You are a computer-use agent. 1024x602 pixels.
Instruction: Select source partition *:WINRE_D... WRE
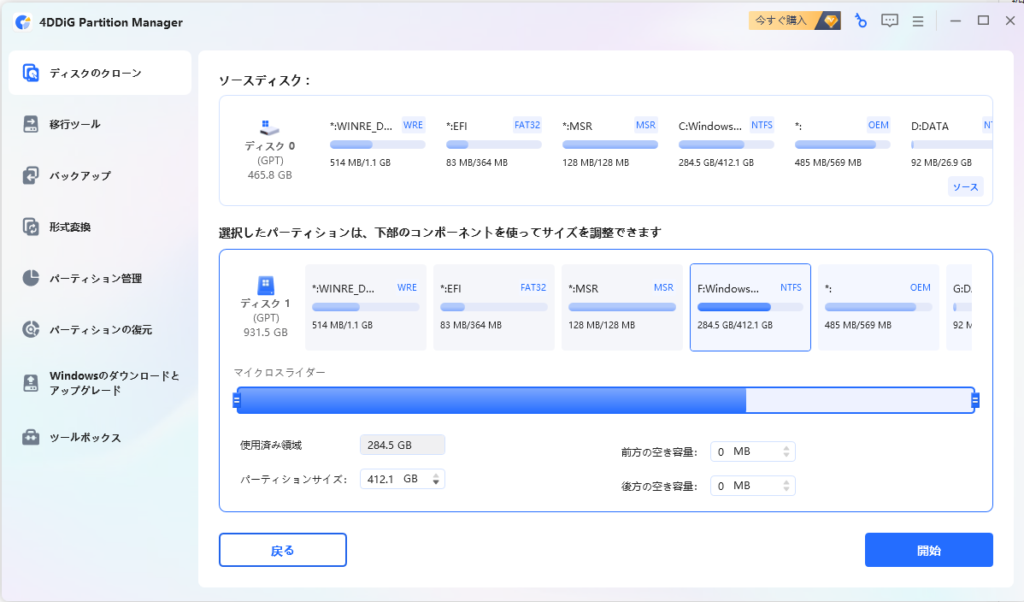click(x=377, y=144)
